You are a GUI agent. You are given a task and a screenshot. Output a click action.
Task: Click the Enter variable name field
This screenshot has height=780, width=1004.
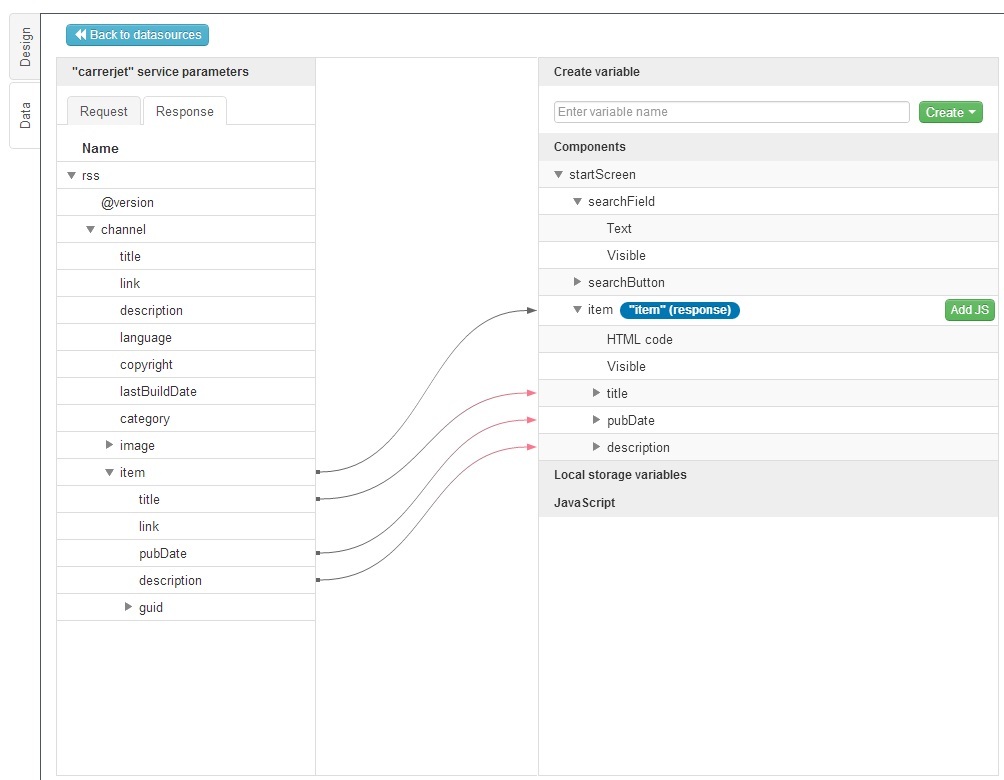731,112
